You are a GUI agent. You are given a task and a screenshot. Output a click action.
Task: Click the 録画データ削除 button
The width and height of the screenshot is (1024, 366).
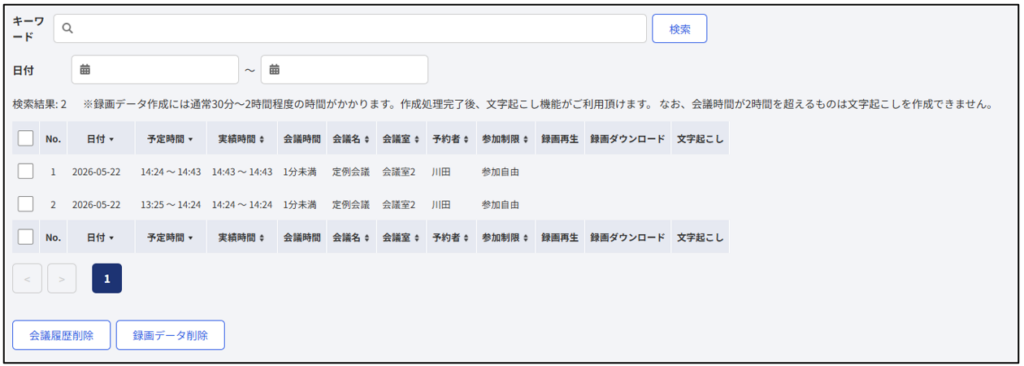coord(170,335)
